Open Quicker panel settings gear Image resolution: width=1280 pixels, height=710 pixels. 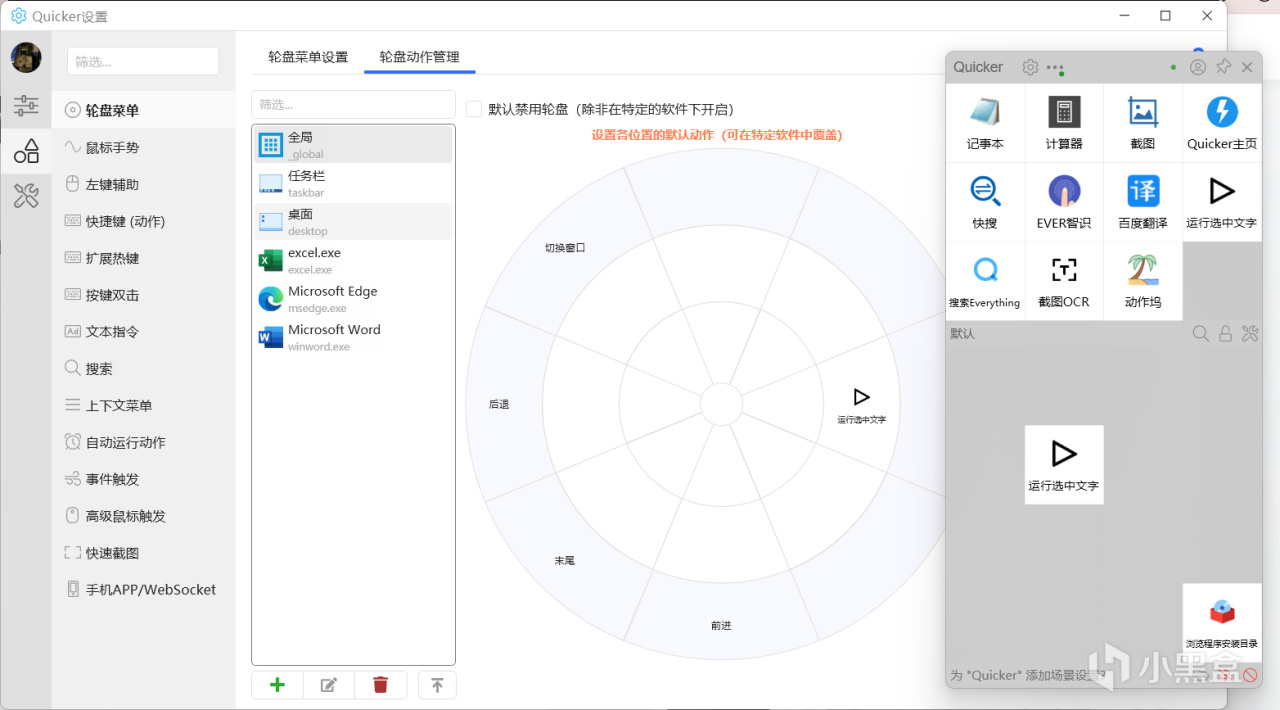point(1030,67)
